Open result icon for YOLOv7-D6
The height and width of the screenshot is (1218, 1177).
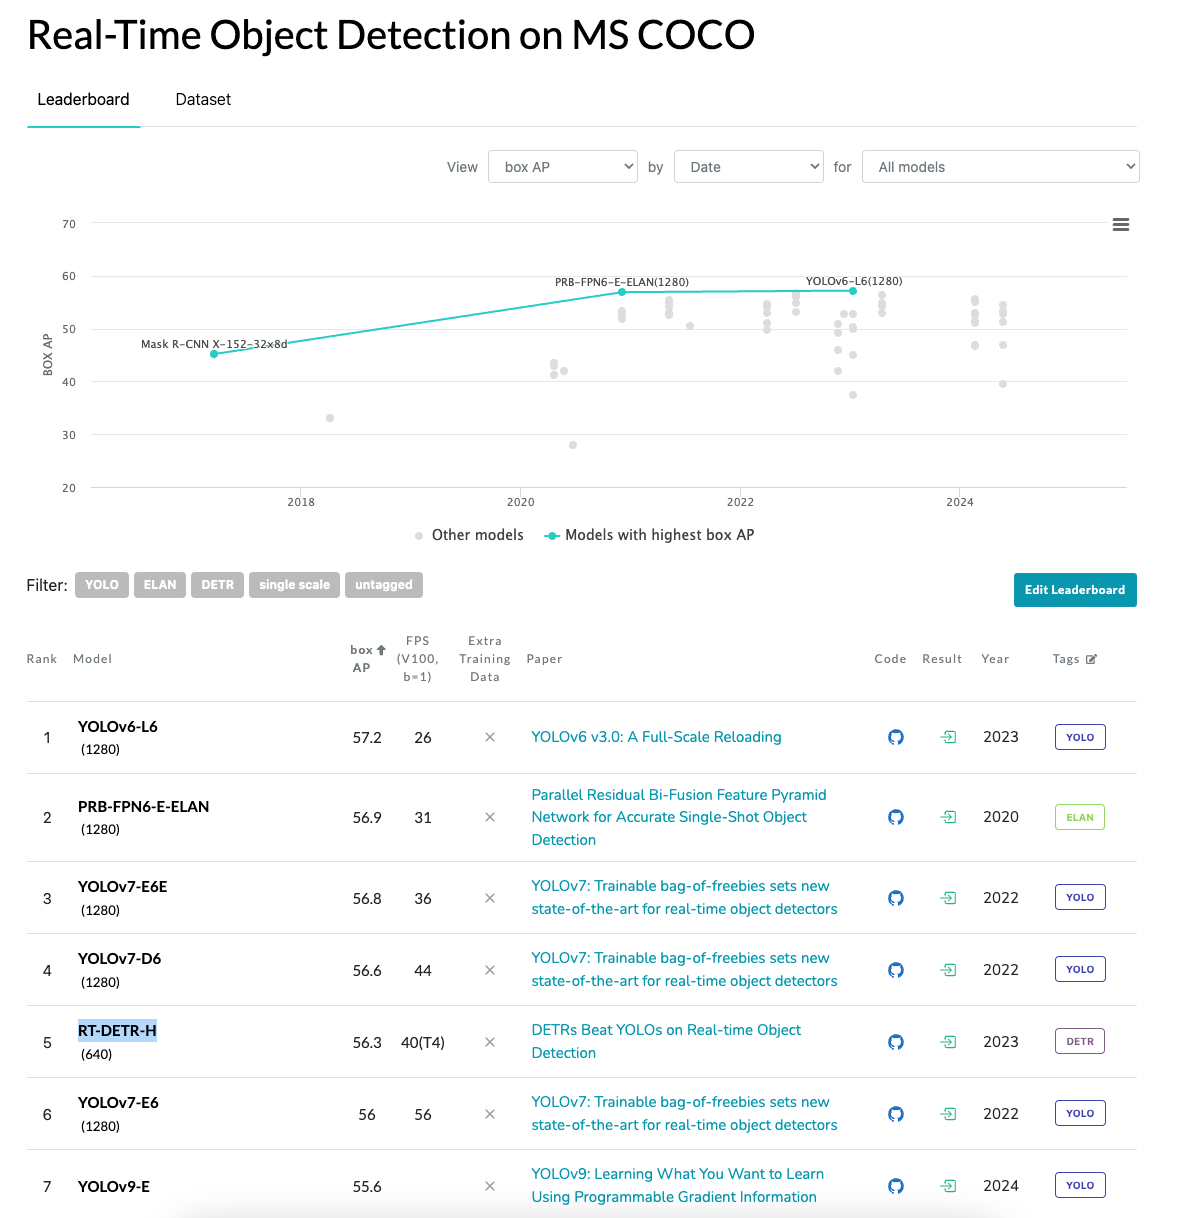click(x=948, y=970)
